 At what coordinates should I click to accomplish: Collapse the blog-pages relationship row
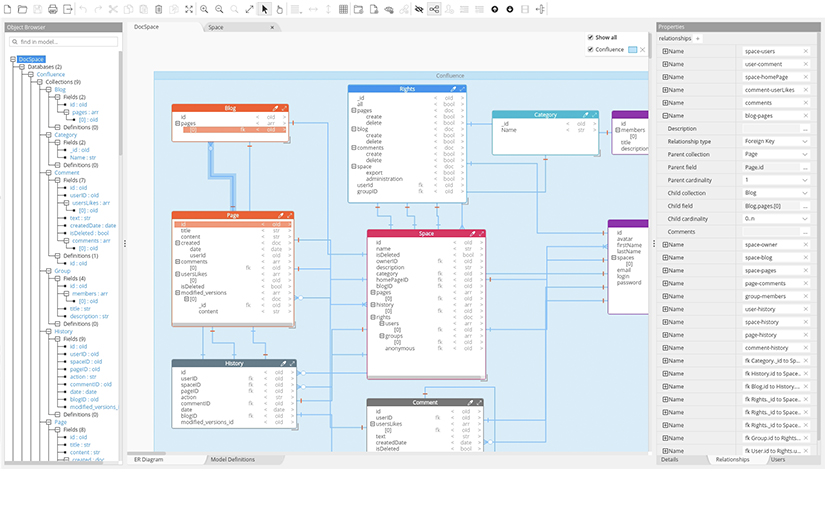[665, 116]
